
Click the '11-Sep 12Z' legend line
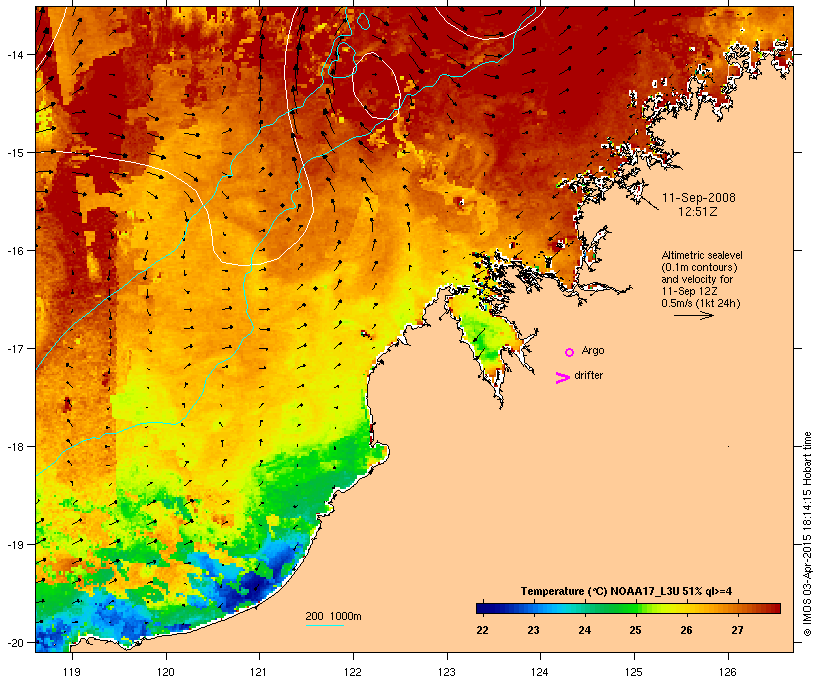click(689, 291)
